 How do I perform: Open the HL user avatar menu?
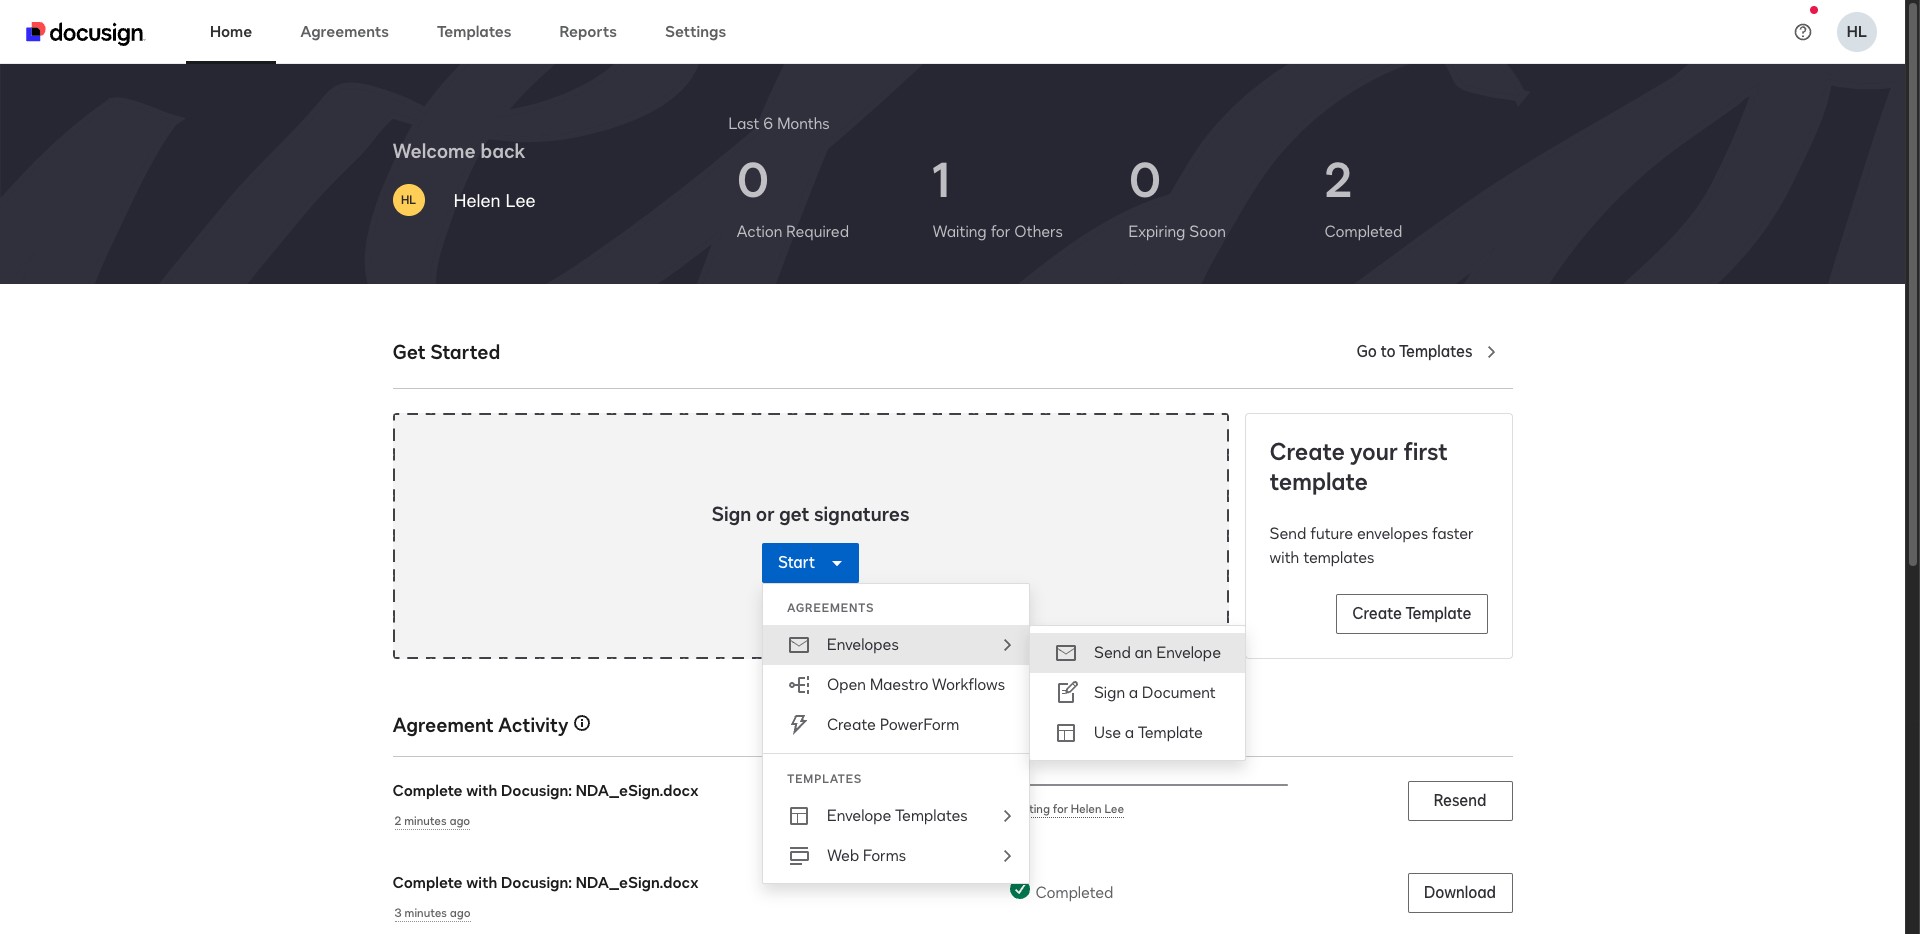pos(1856,32)
